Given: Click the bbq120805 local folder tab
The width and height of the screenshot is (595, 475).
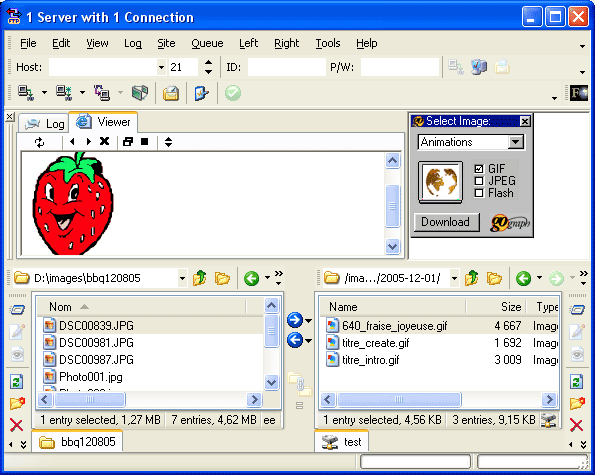Looking at the screenshot, I should pos(77,442).
